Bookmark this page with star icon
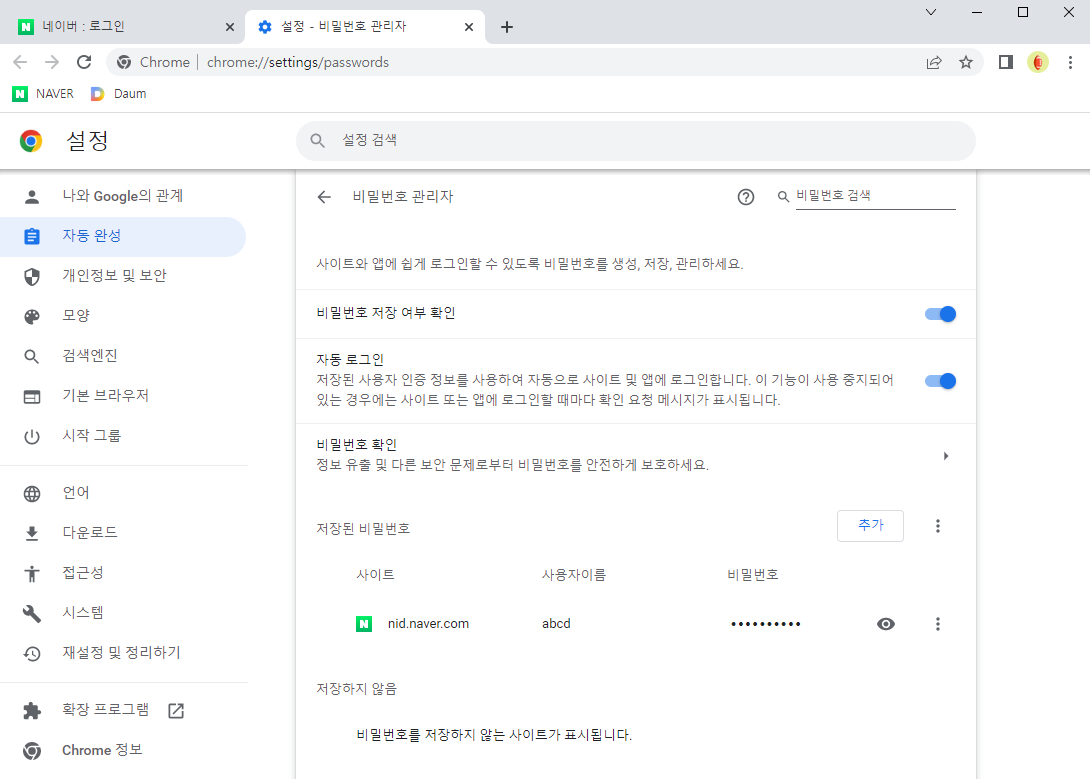Screen dimensions: 1090x779 tap(966, 63)
